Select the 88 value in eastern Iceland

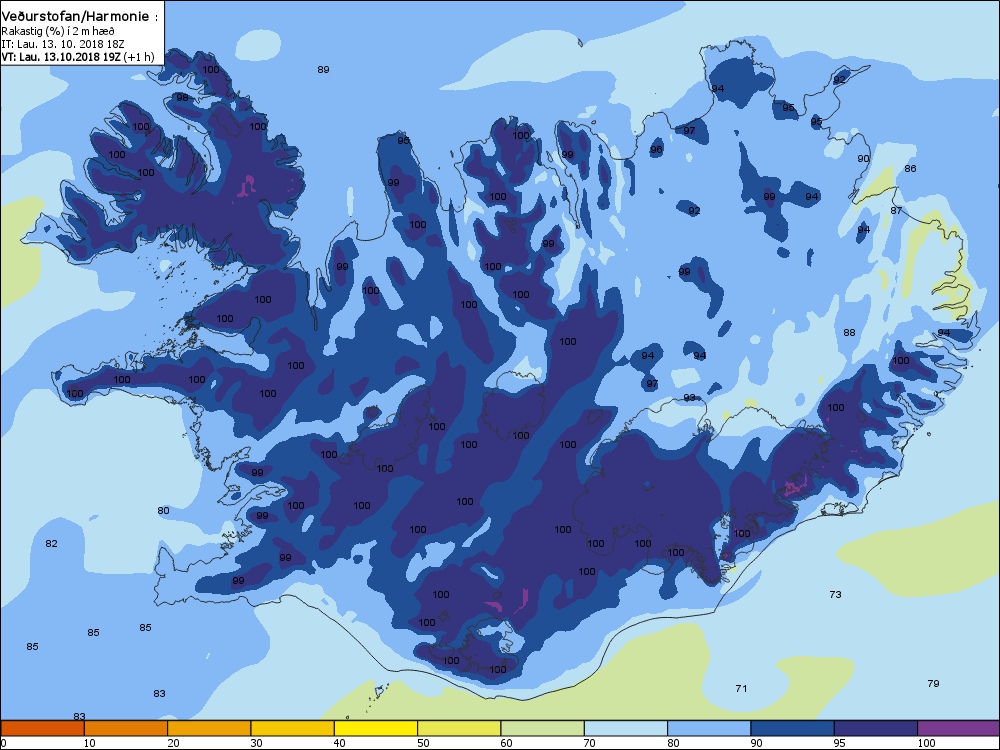[849, 332]
